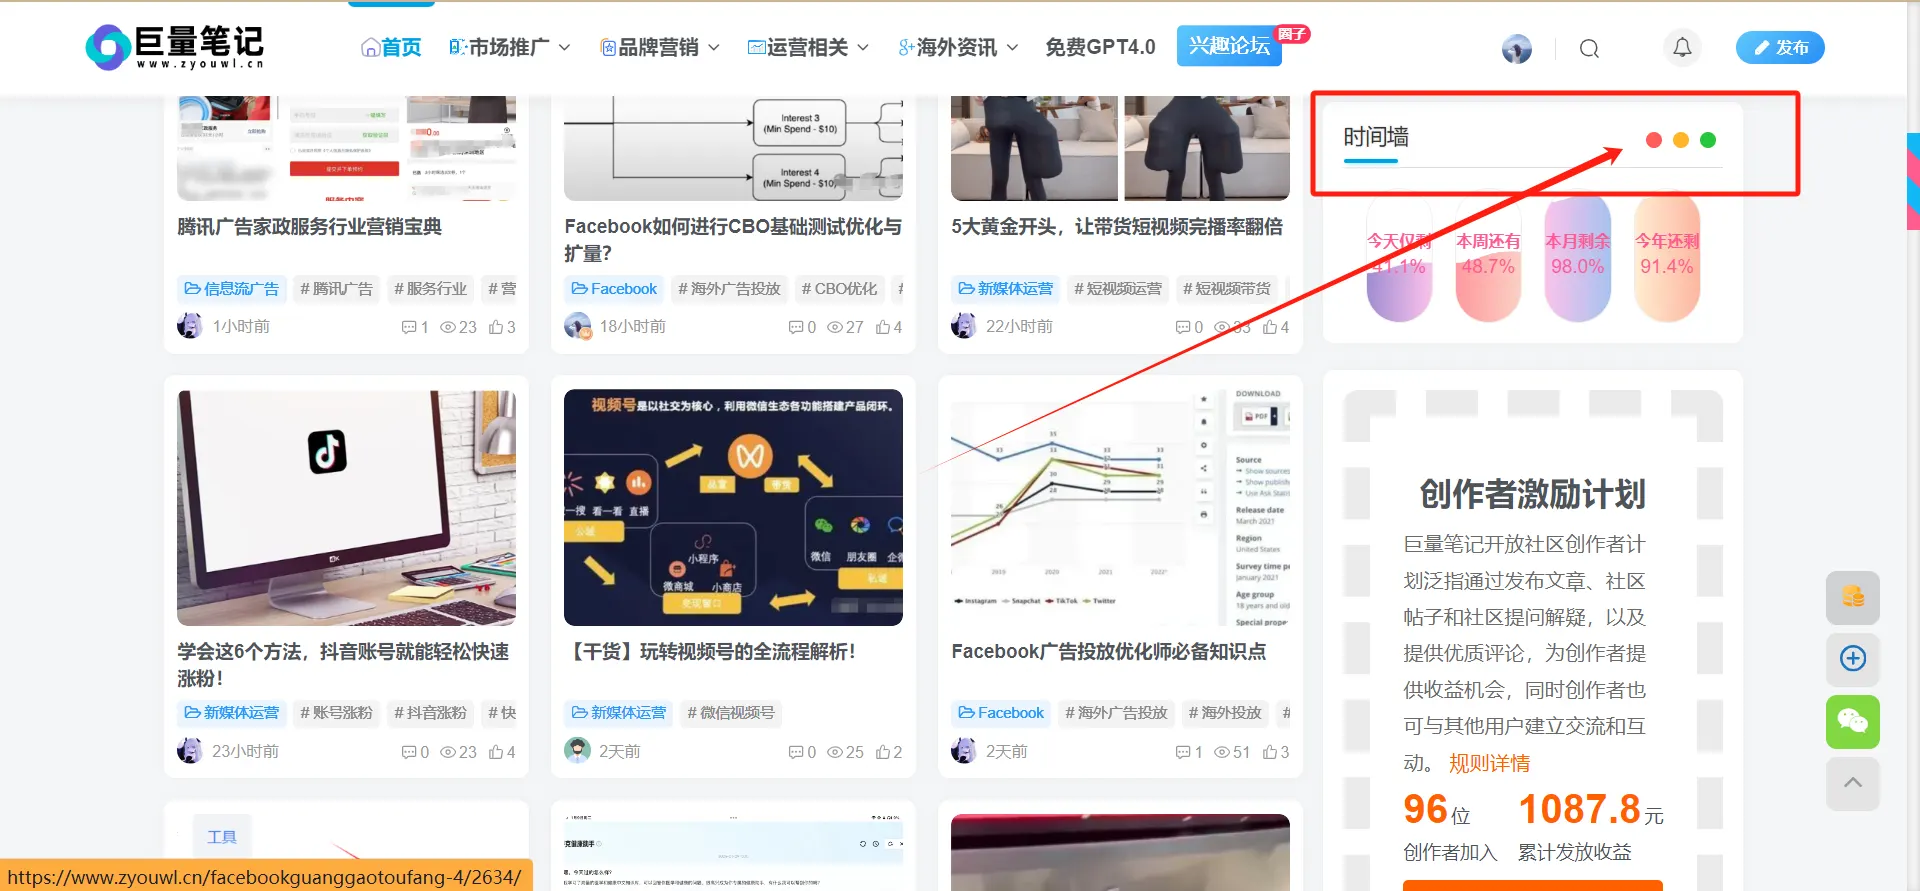Click the 本周还有 48.7% capsule
This screenshot has width=1920, height=891.
pos(1488,258)
